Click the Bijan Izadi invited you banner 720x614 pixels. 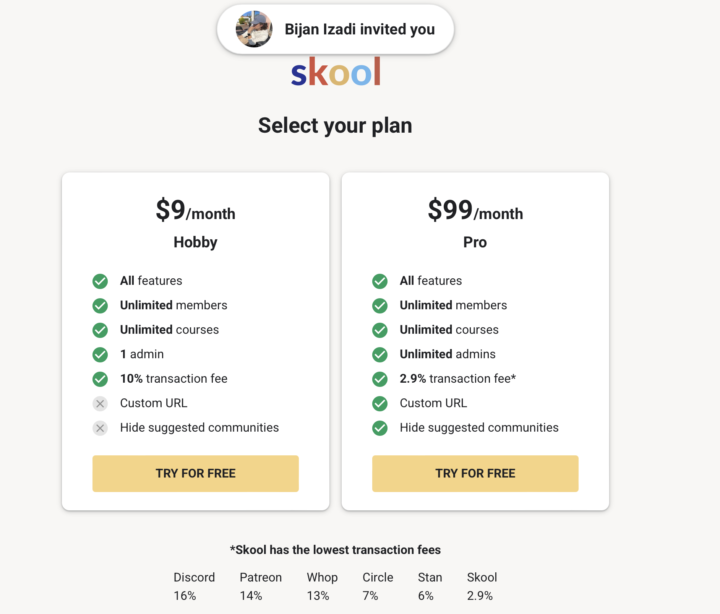click(x=335, y=29)
